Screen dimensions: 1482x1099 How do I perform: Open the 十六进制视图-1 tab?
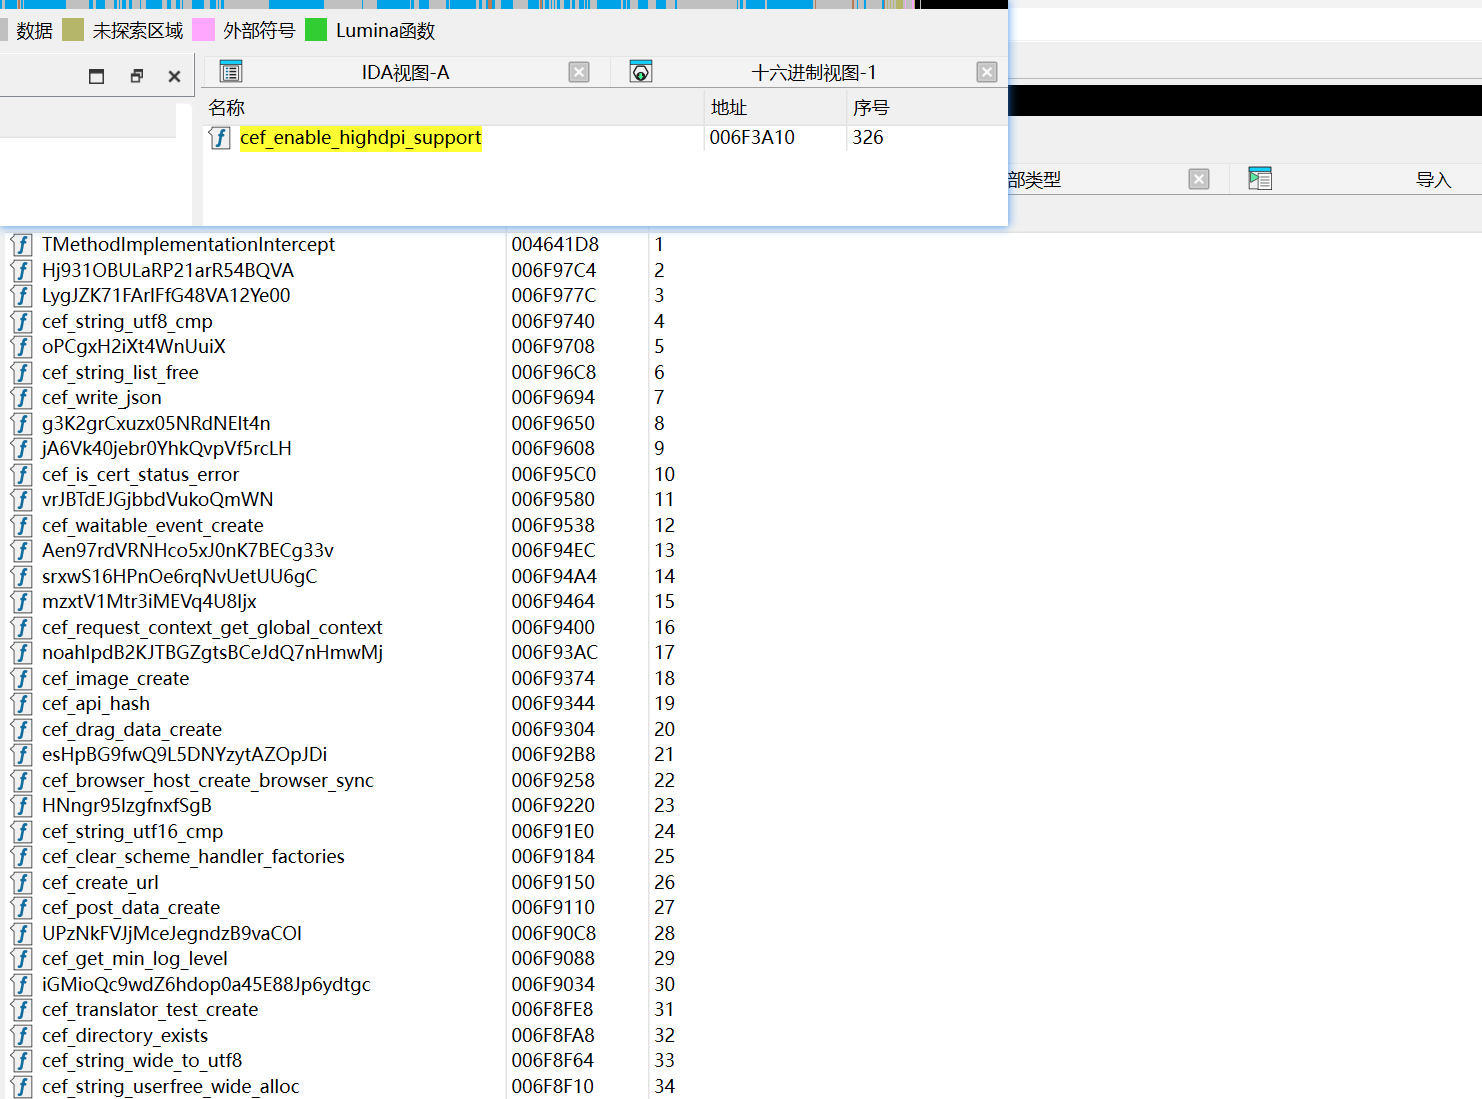pos(813,73)
